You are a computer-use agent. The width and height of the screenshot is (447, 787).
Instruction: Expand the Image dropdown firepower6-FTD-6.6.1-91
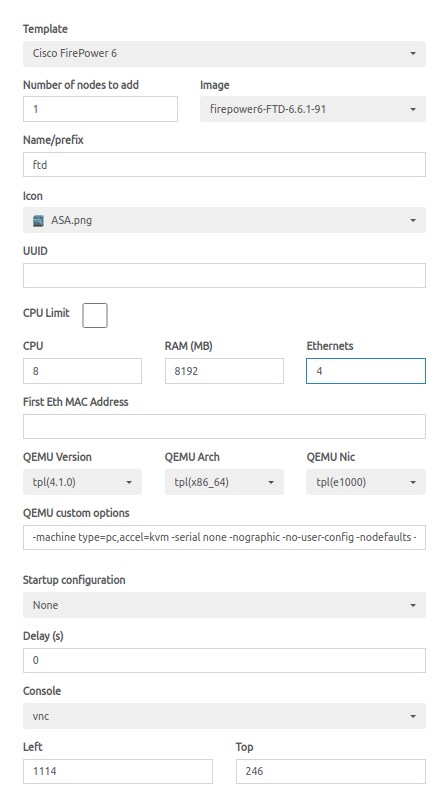coord(313,109)
